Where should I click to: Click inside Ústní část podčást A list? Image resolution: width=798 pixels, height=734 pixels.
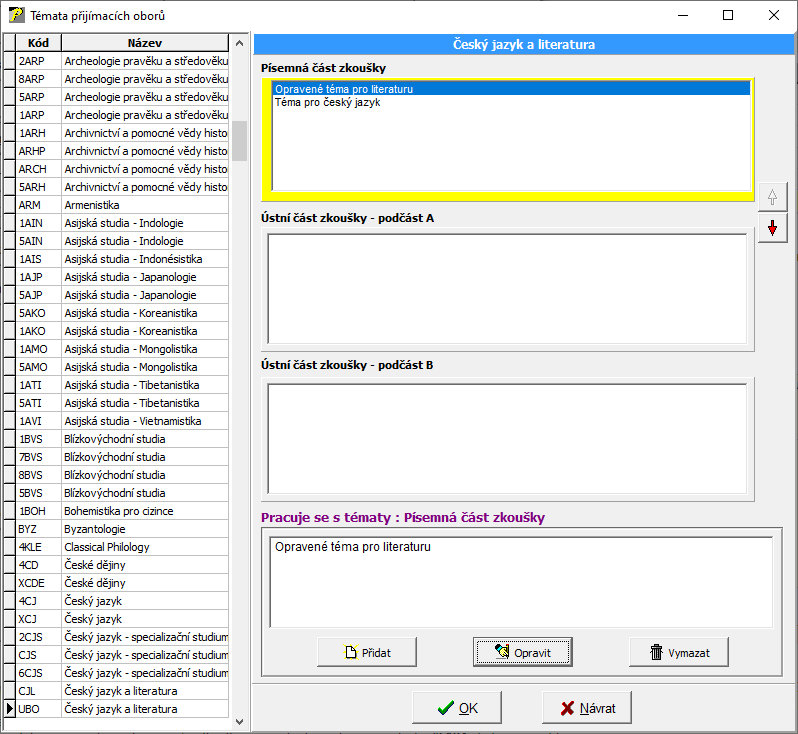(x=507, y=289)
